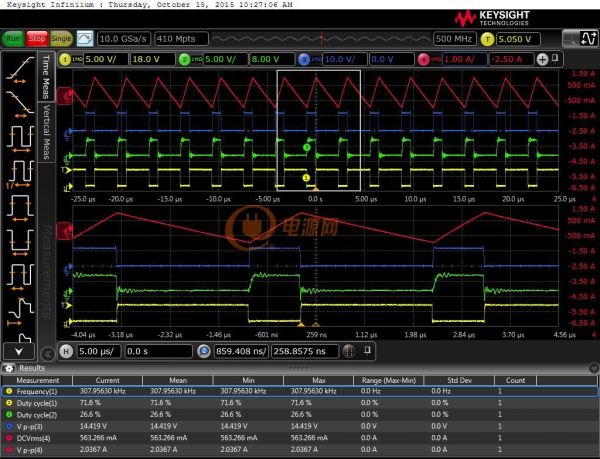The height and width of the screenshot is (459, 600).
Task: Edit trigger level 5.050 V field
Action: point(518,39)
